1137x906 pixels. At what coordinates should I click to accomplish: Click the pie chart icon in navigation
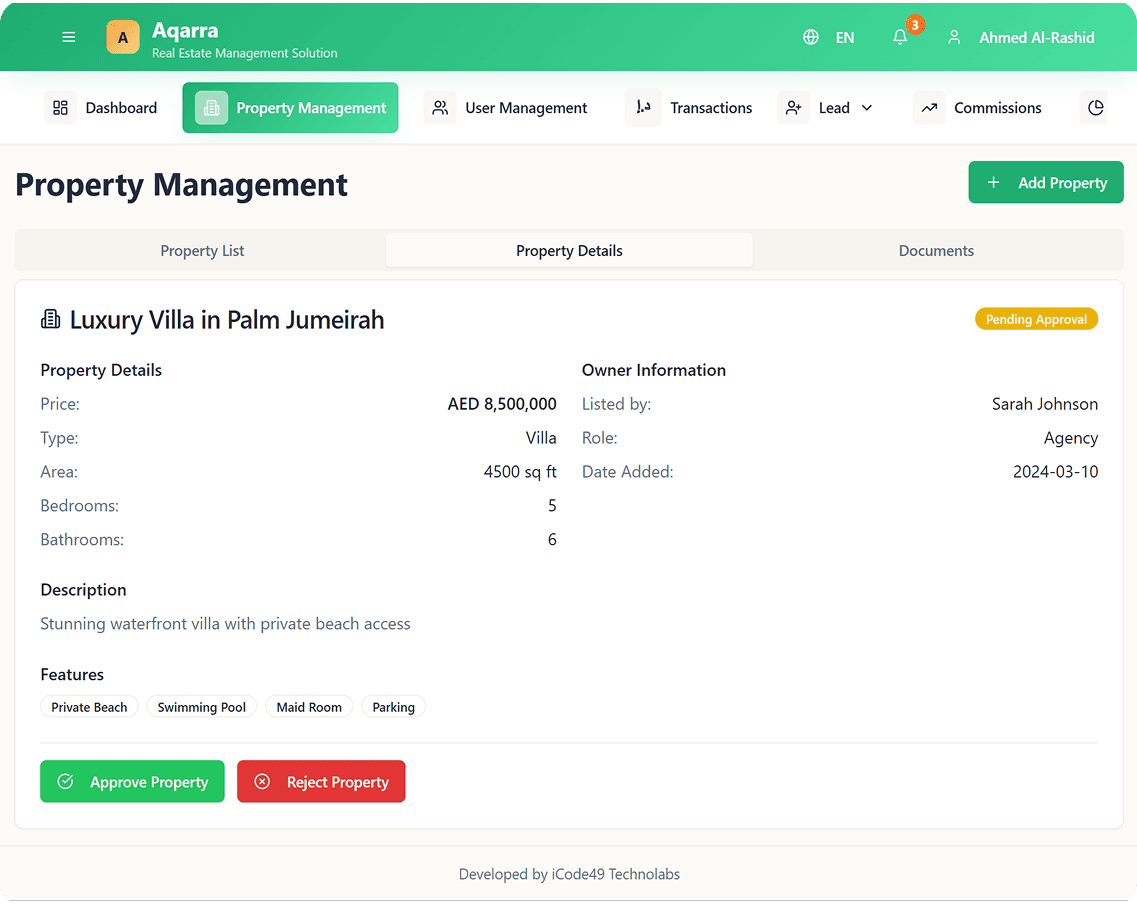[1095, 107]
